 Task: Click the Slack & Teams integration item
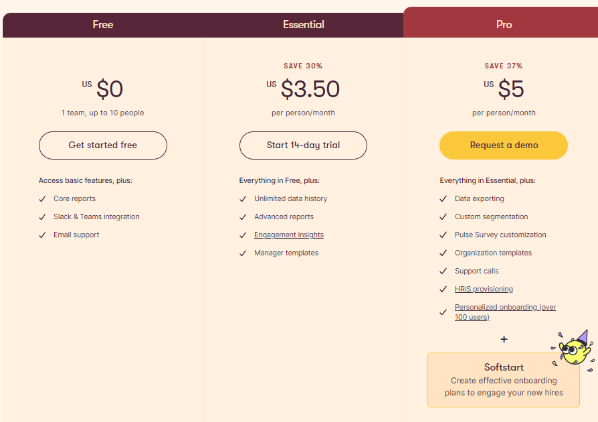pos(96,217)
